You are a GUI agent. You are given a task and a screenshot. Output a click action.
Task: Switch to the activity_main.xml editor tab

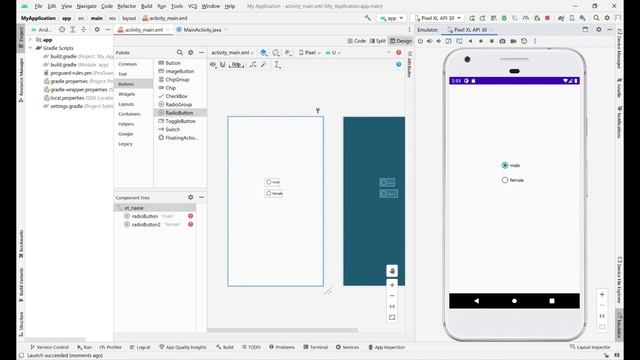tap(143, 29)
